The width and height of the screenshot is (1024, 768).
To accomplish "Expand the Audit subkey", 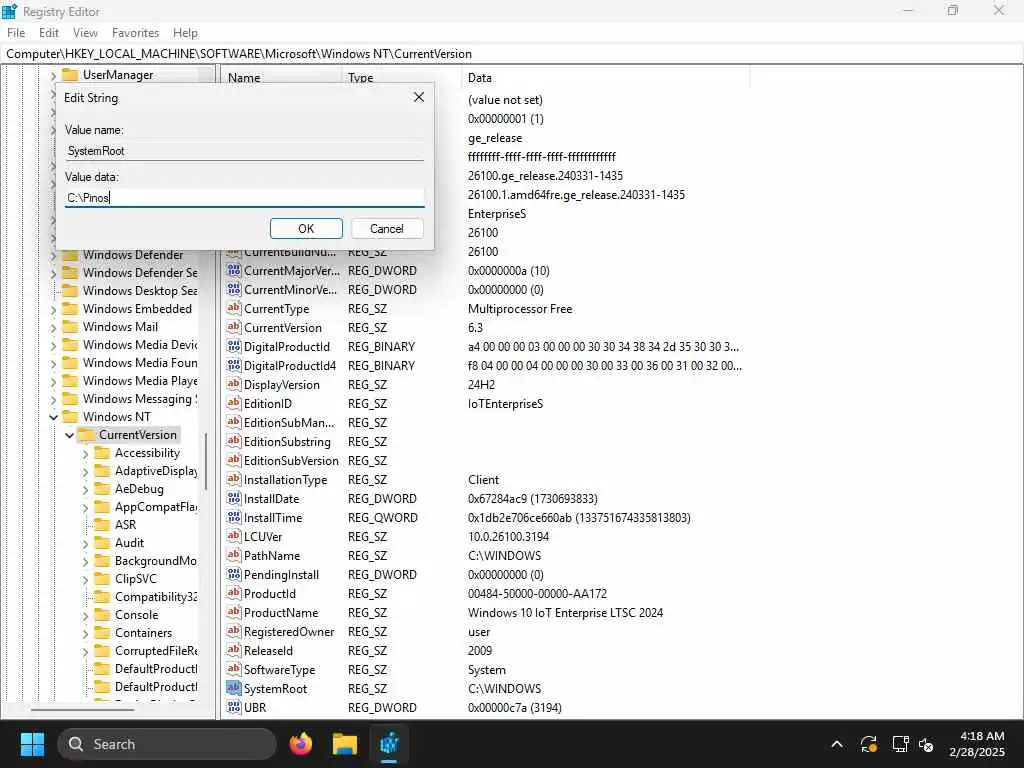I will coord(86,543).
